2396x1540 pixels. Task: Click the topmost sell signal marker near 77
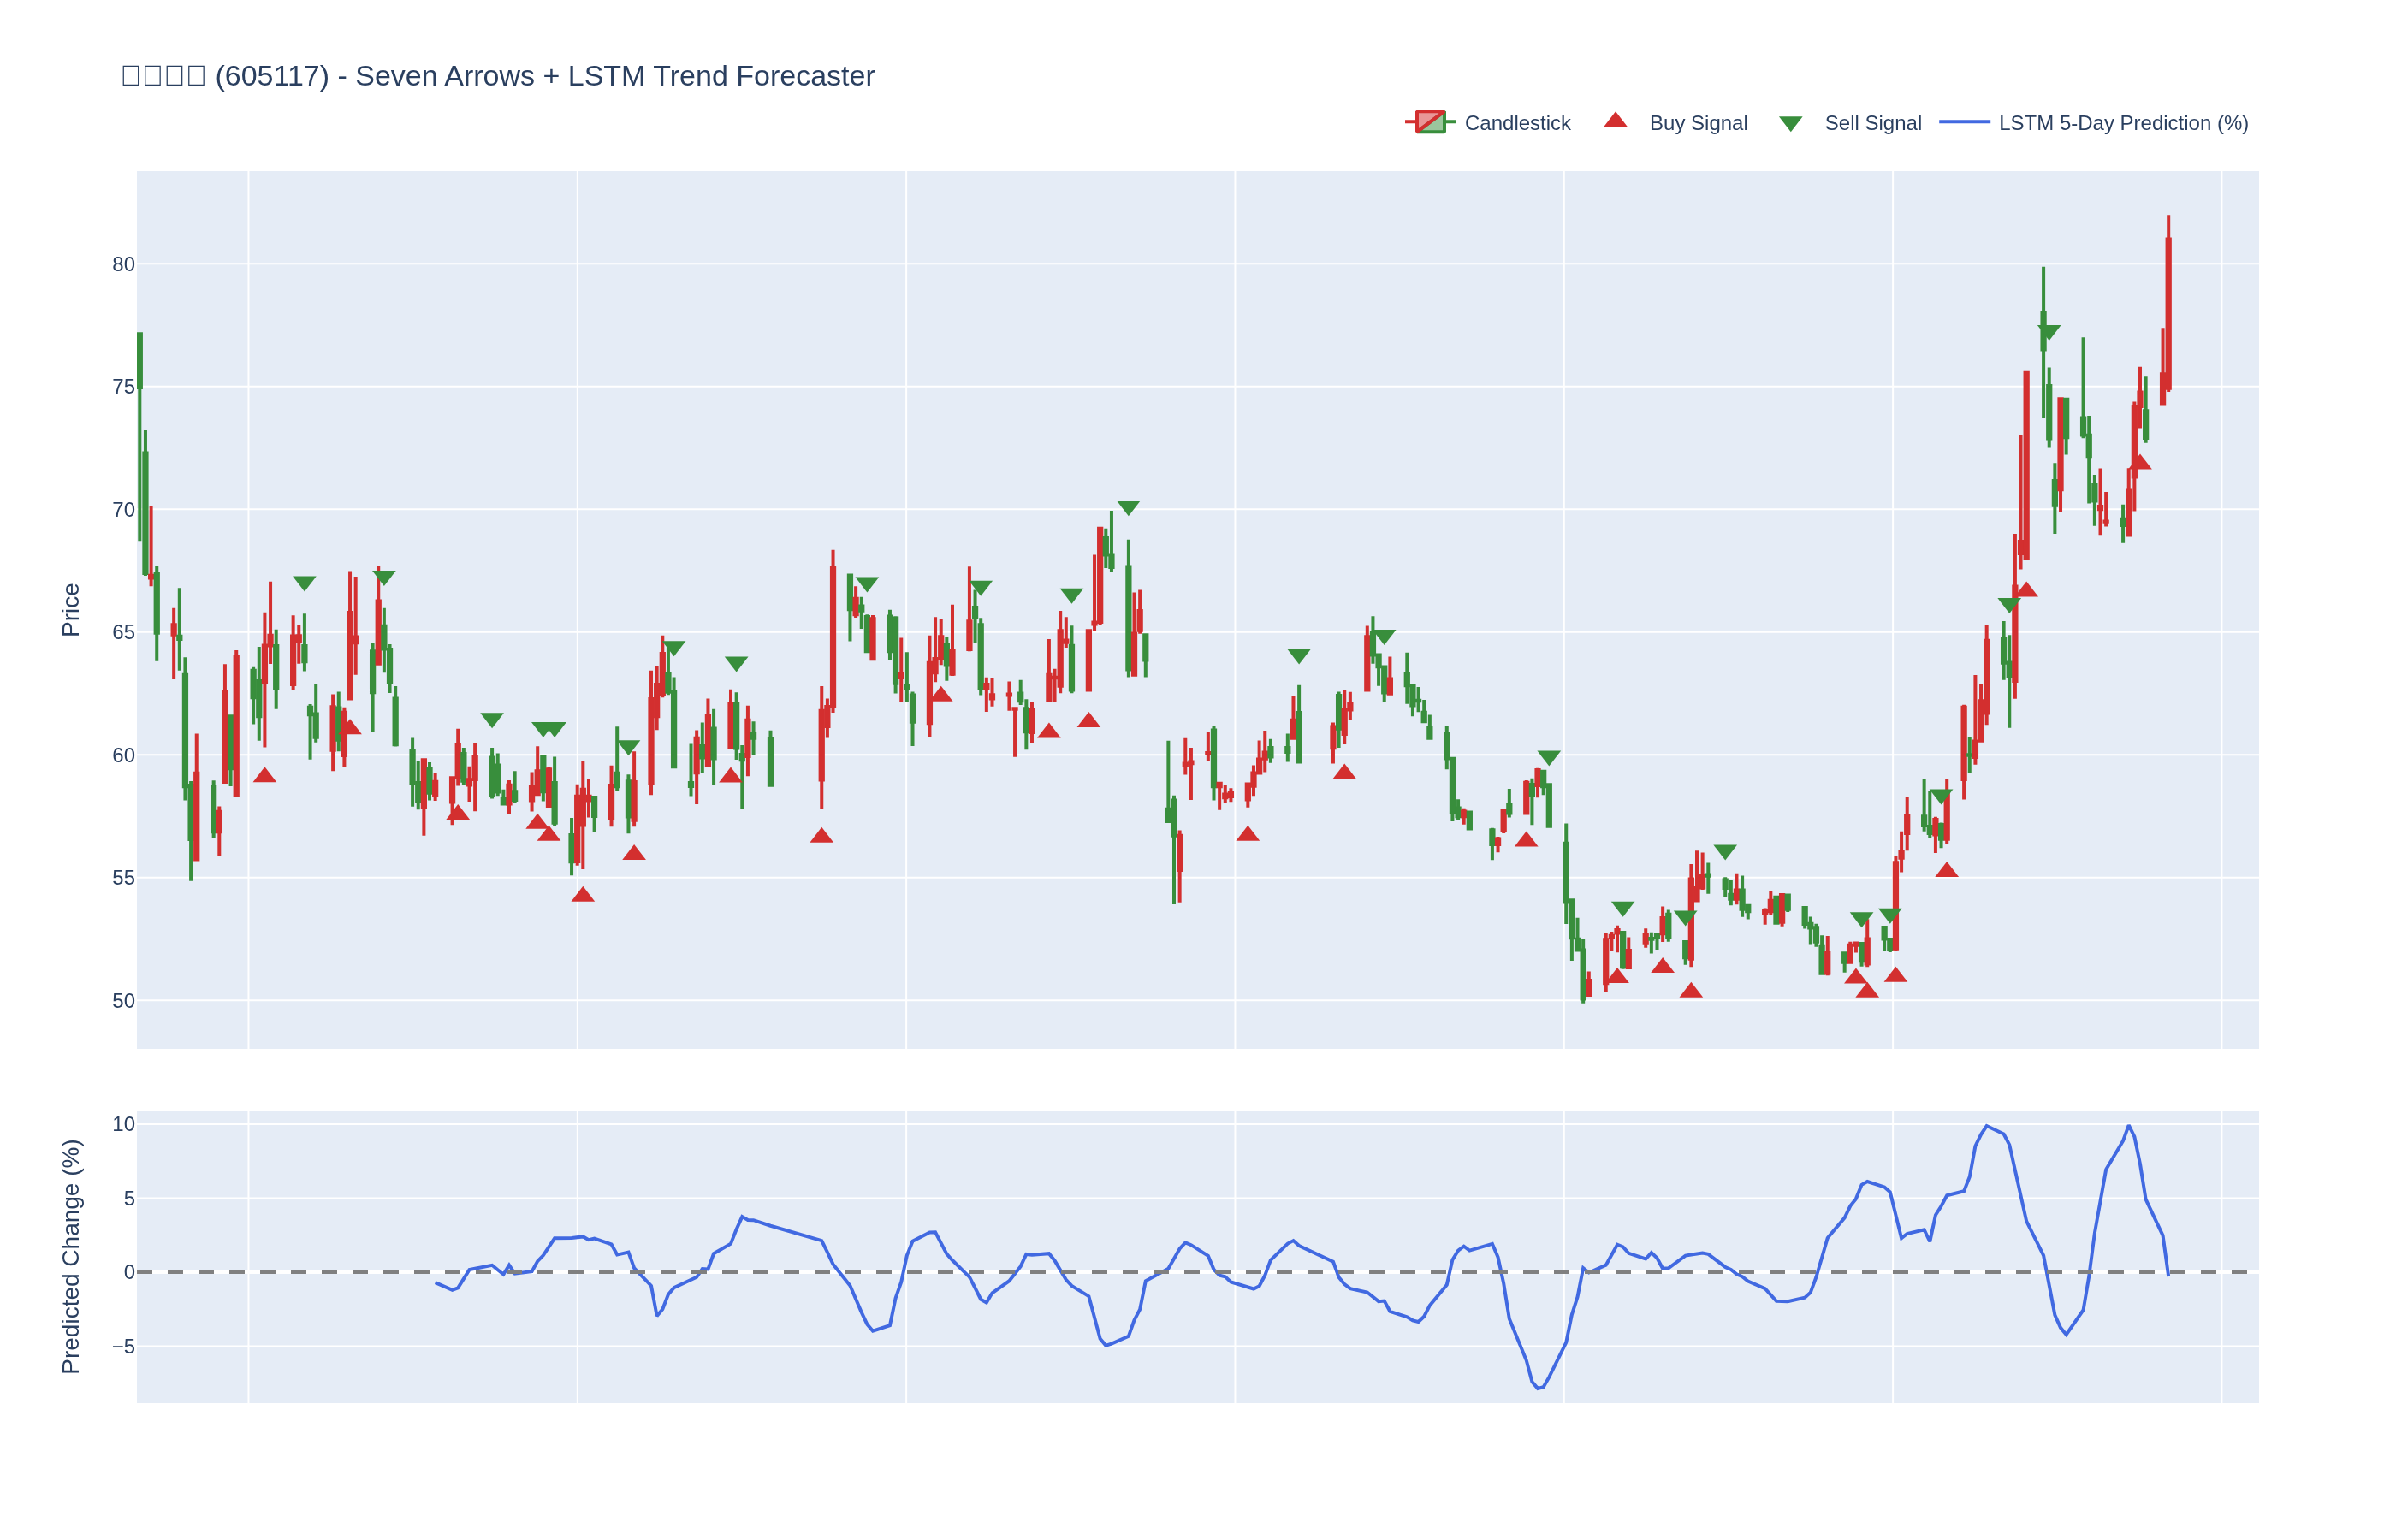tap(2049, 332)
